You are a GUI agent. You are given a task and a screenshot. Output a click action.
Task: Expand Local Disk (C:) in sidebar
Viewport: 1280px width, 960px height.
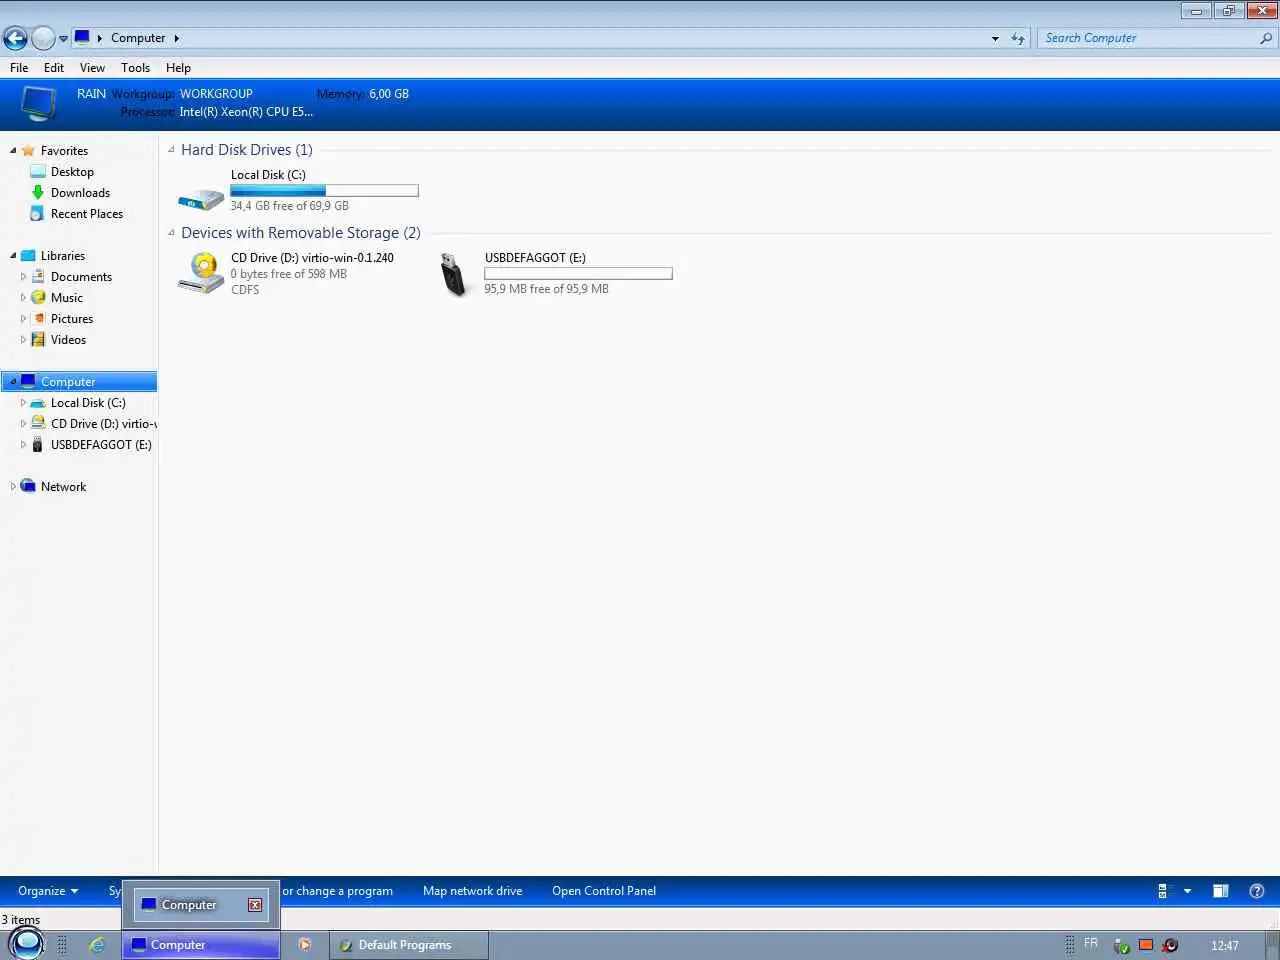23,403
